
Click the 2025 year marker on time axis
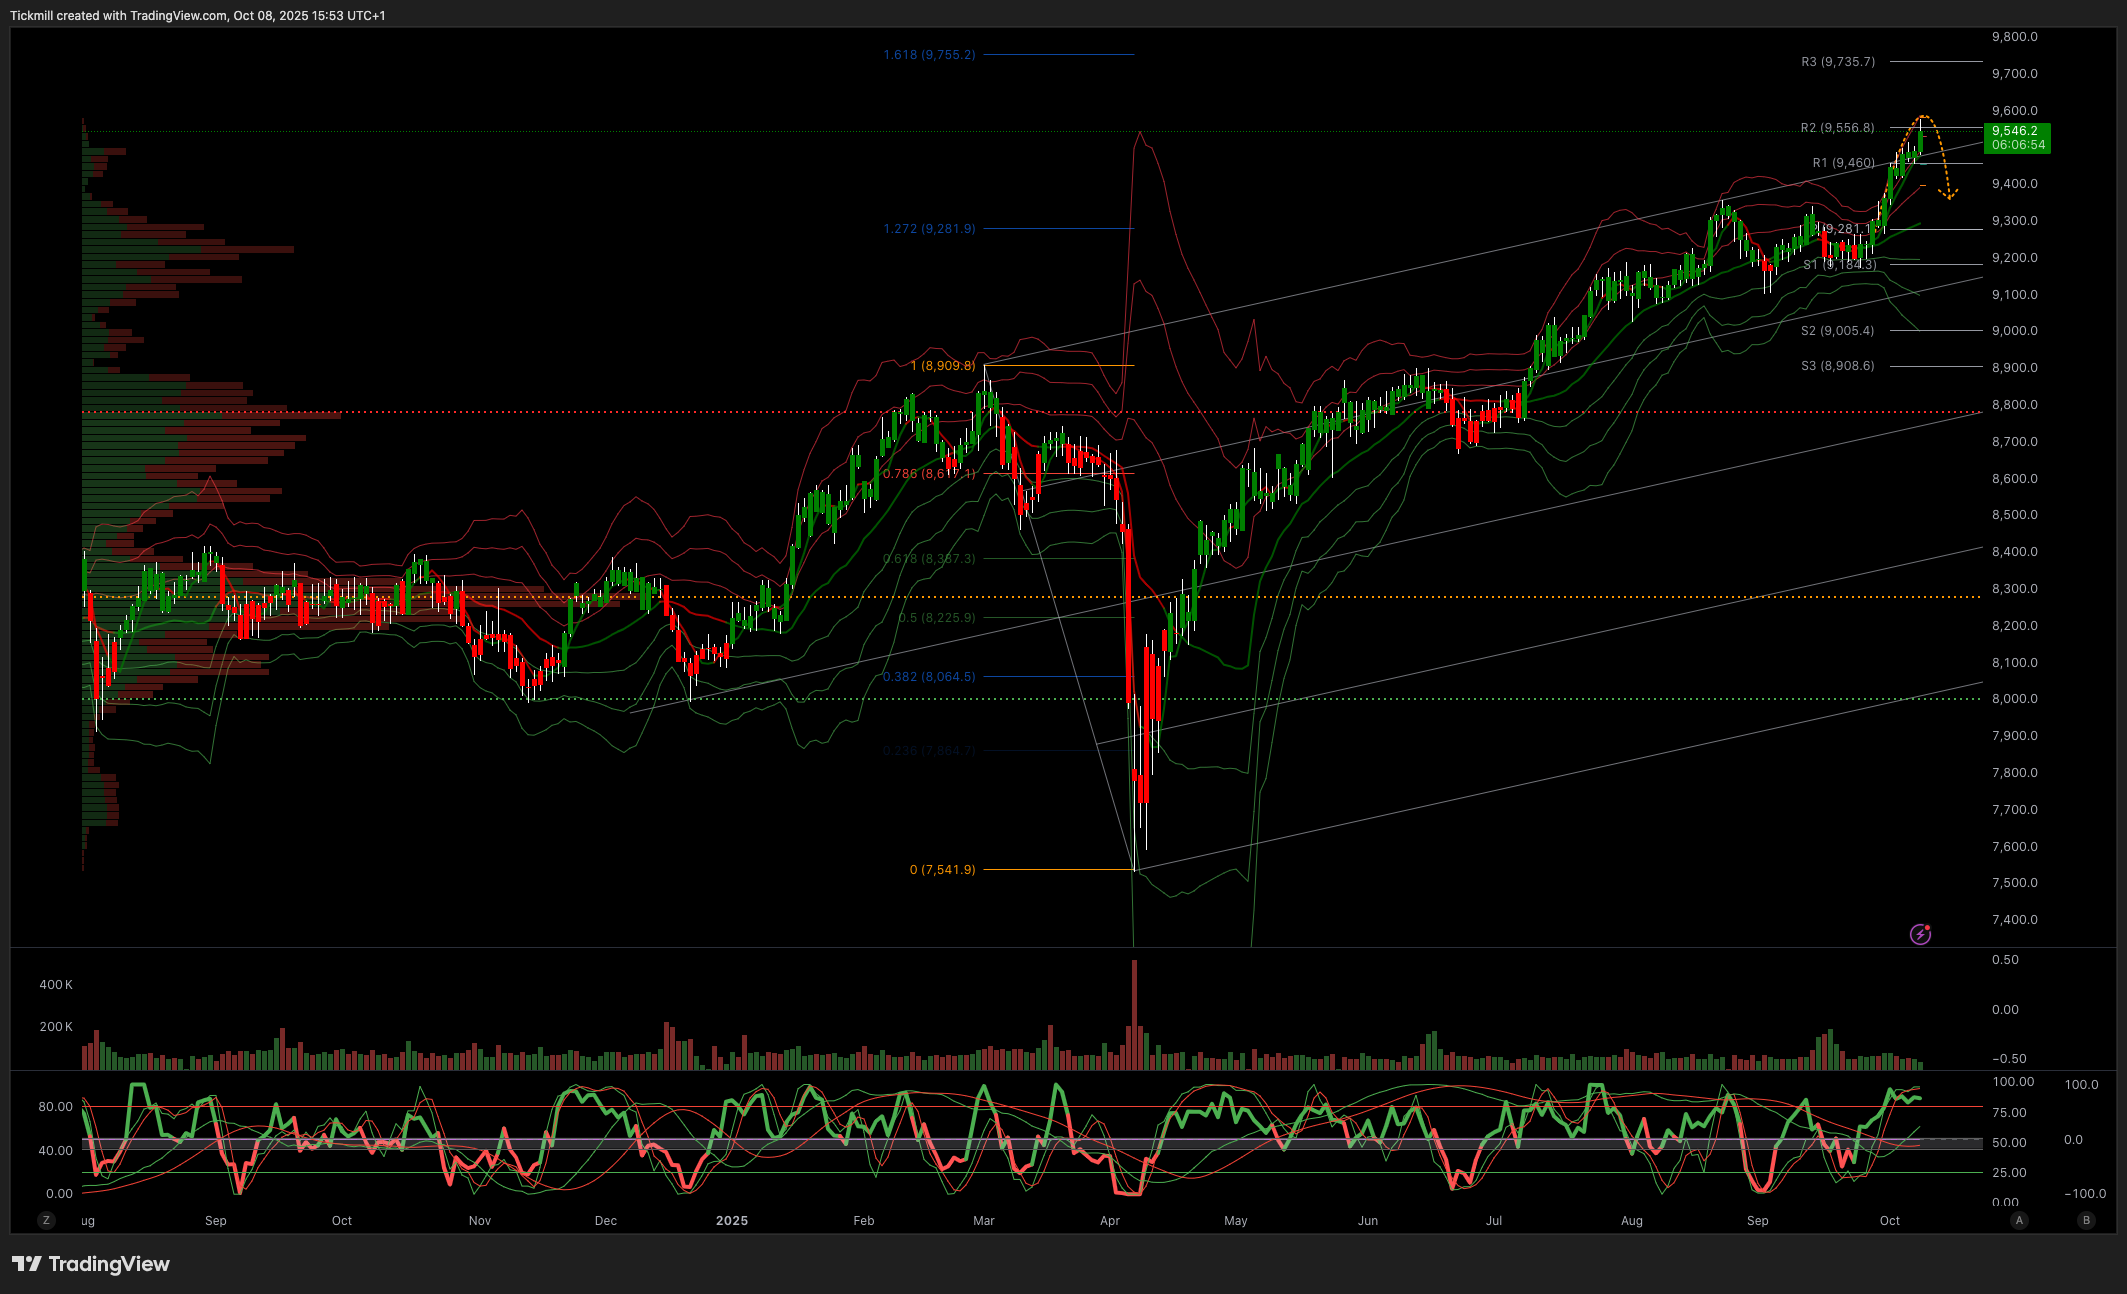(x=732, y=1220)
